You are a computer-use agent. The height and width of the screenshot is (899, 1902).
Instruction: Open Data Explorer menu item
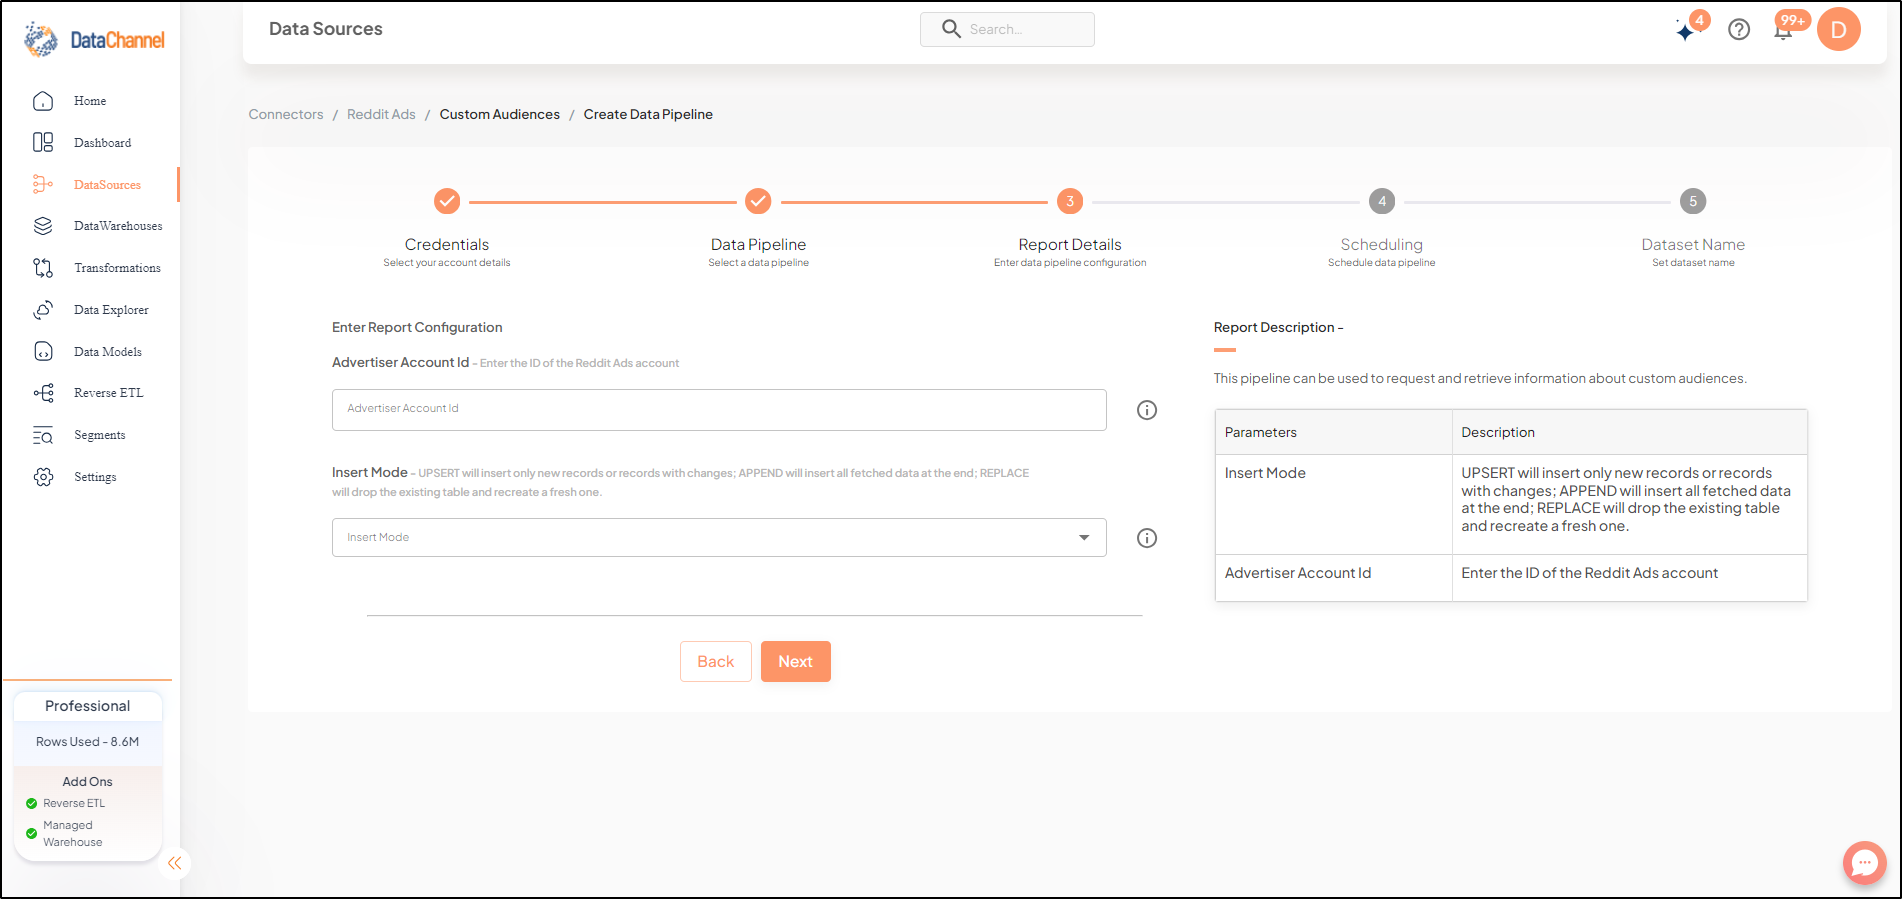(x=111, y=310)
